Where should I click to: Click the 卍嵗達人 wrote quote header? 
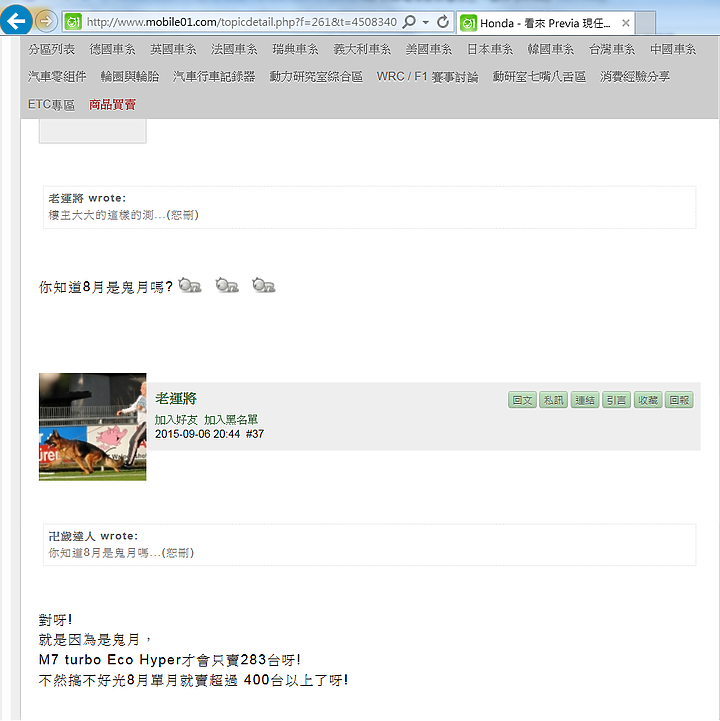(93, 536)
